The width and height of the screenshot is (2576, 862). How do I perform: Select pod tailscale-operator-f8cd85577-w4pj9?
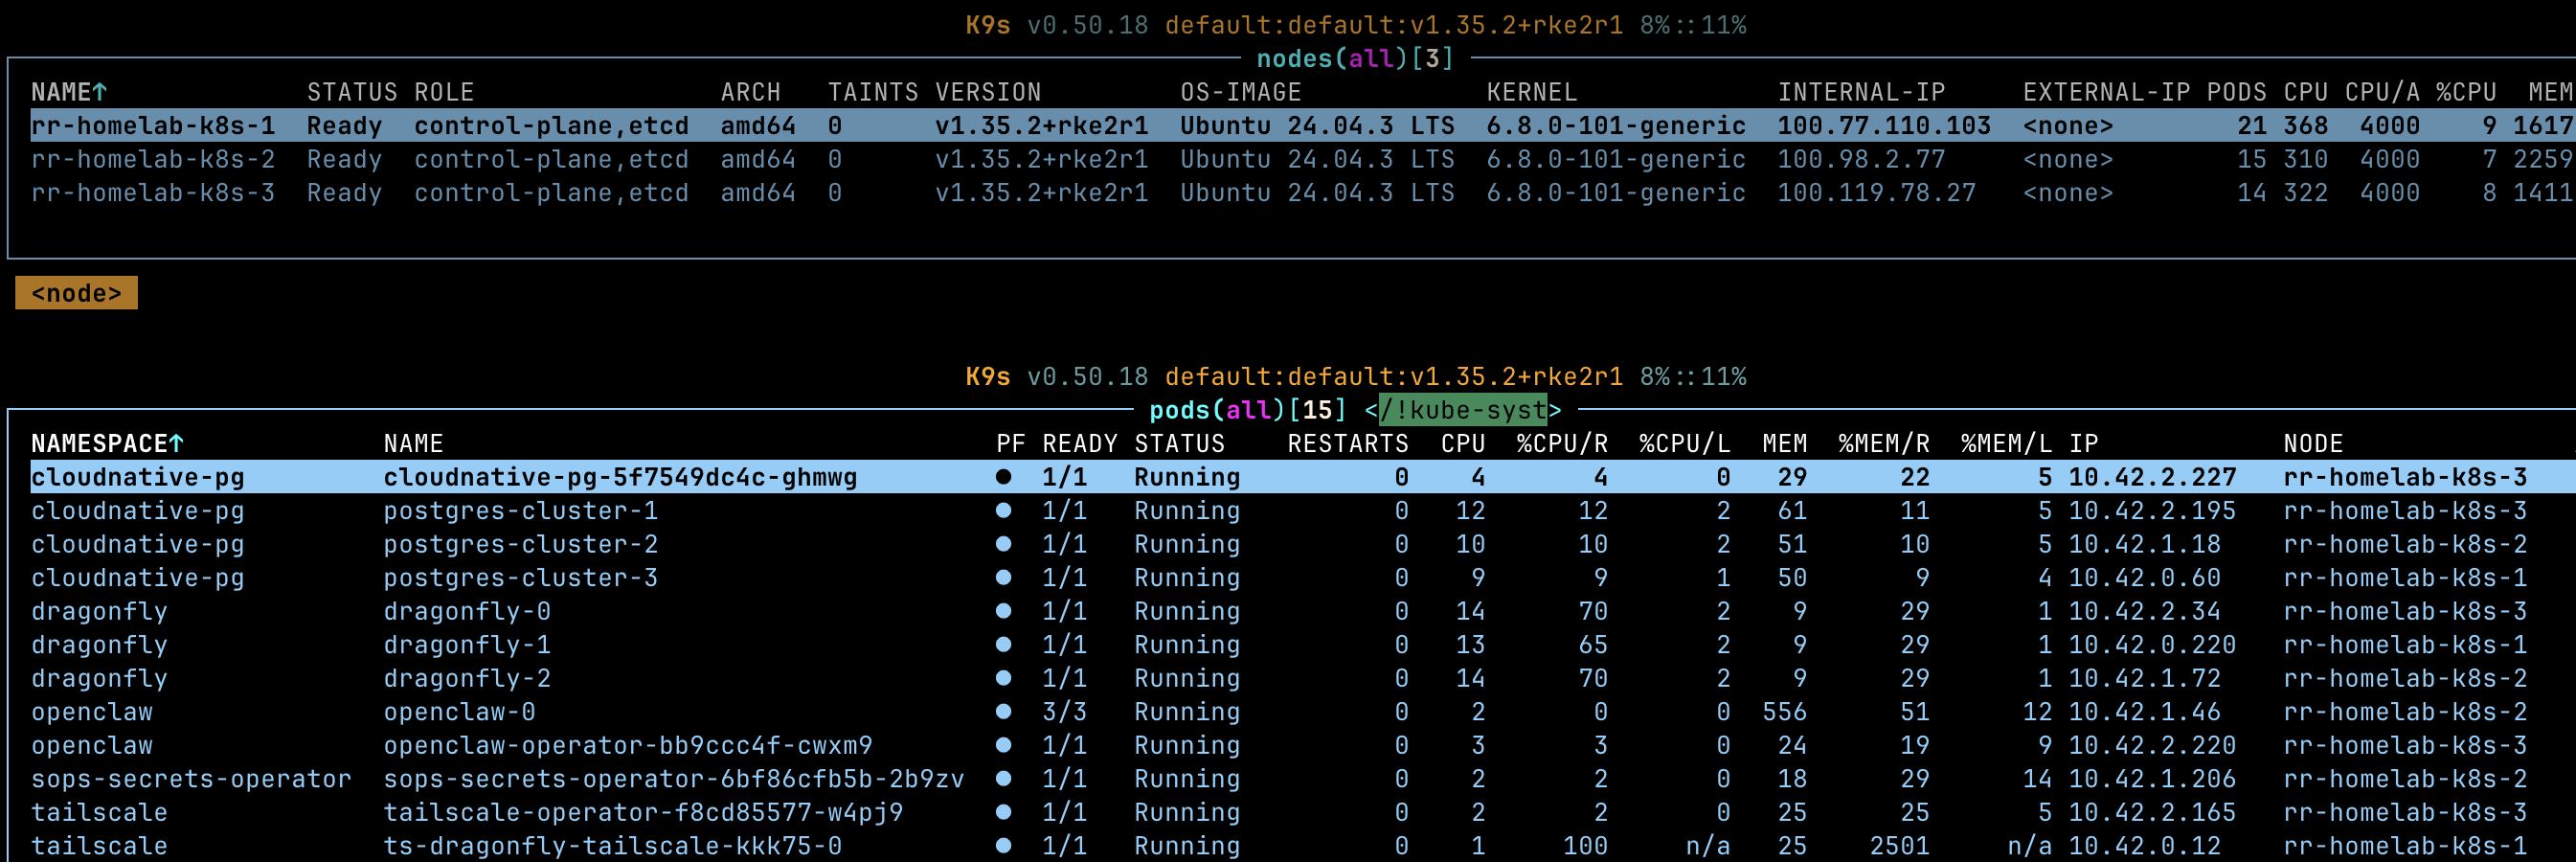click(1303, 812)
